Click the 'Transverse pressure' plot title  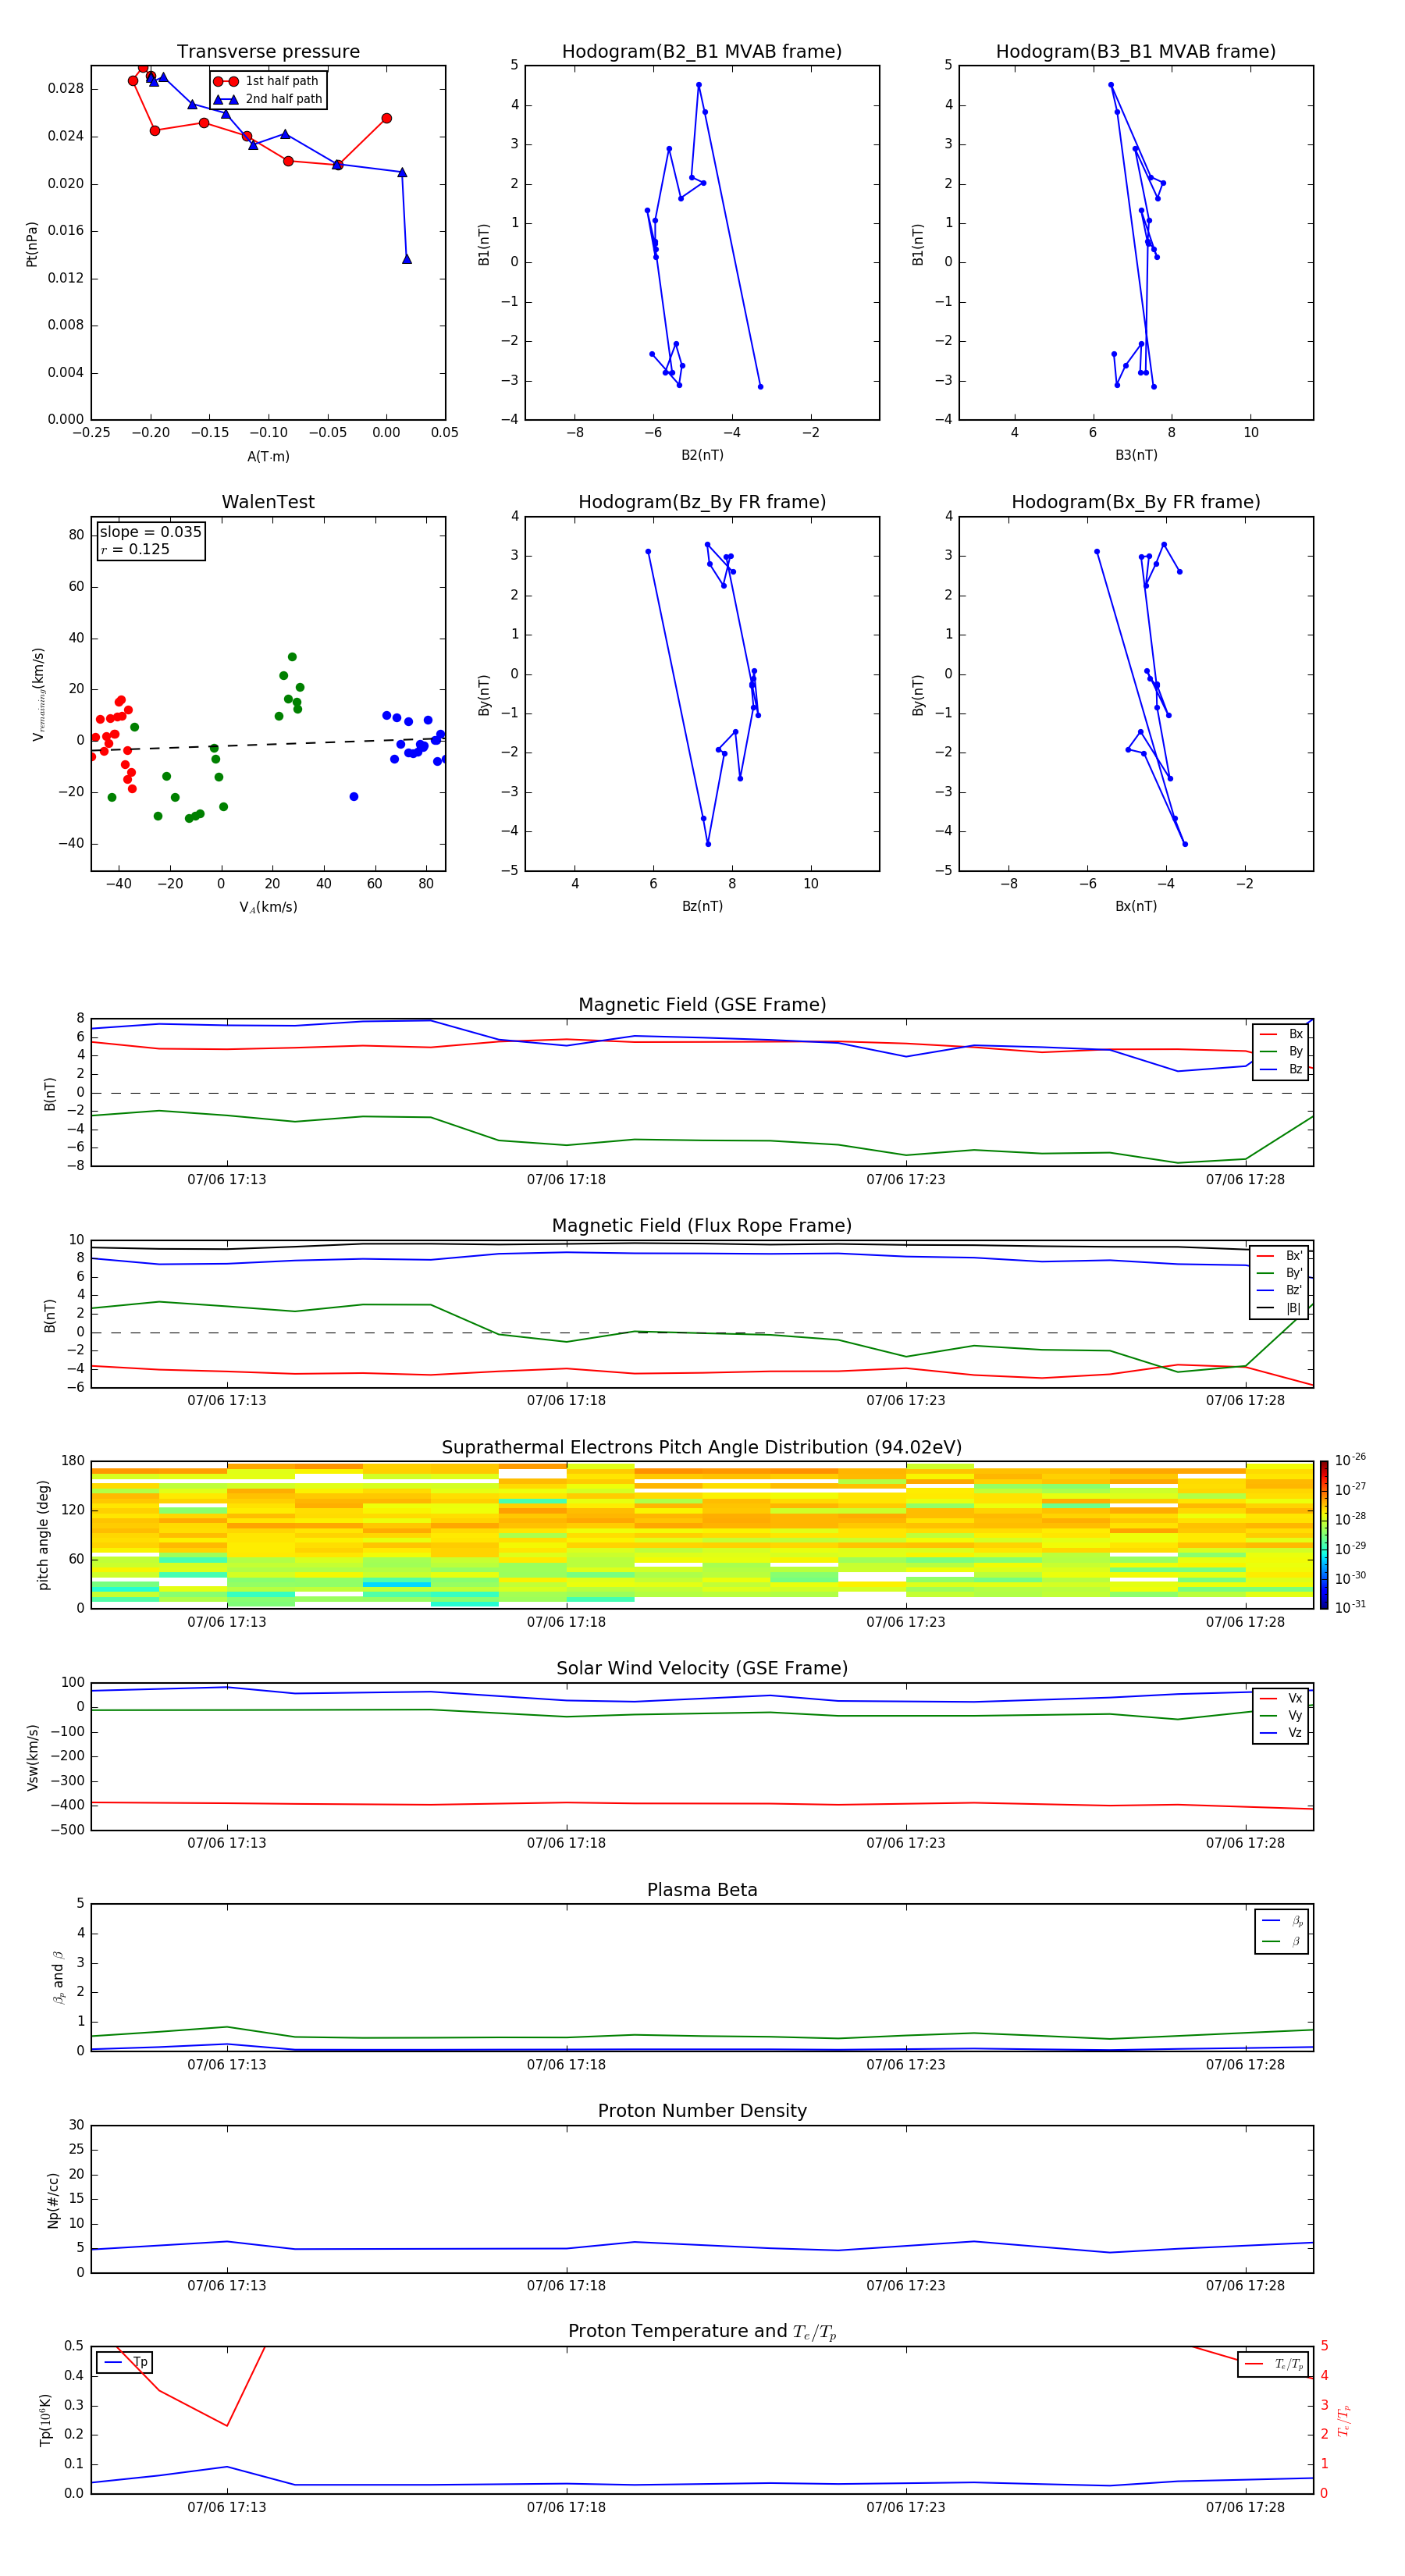pyautogui.click(x=268, y=52)
